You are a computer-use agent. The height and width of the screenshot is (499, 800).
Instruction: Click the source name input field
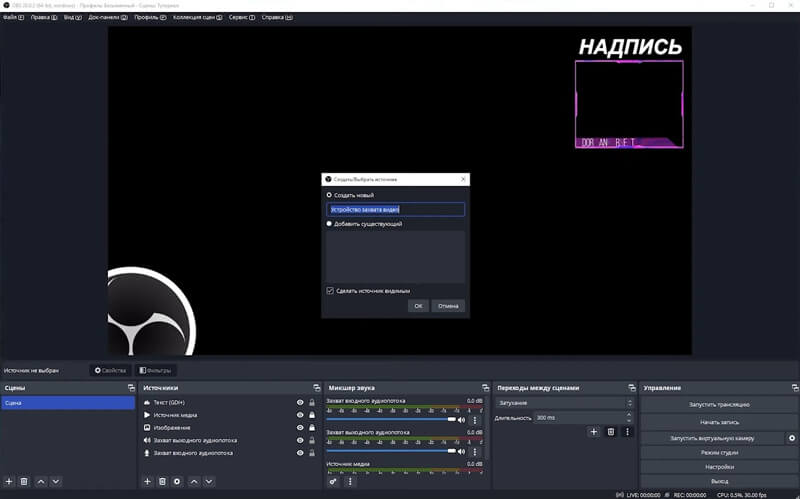click(x=395, y=210)
